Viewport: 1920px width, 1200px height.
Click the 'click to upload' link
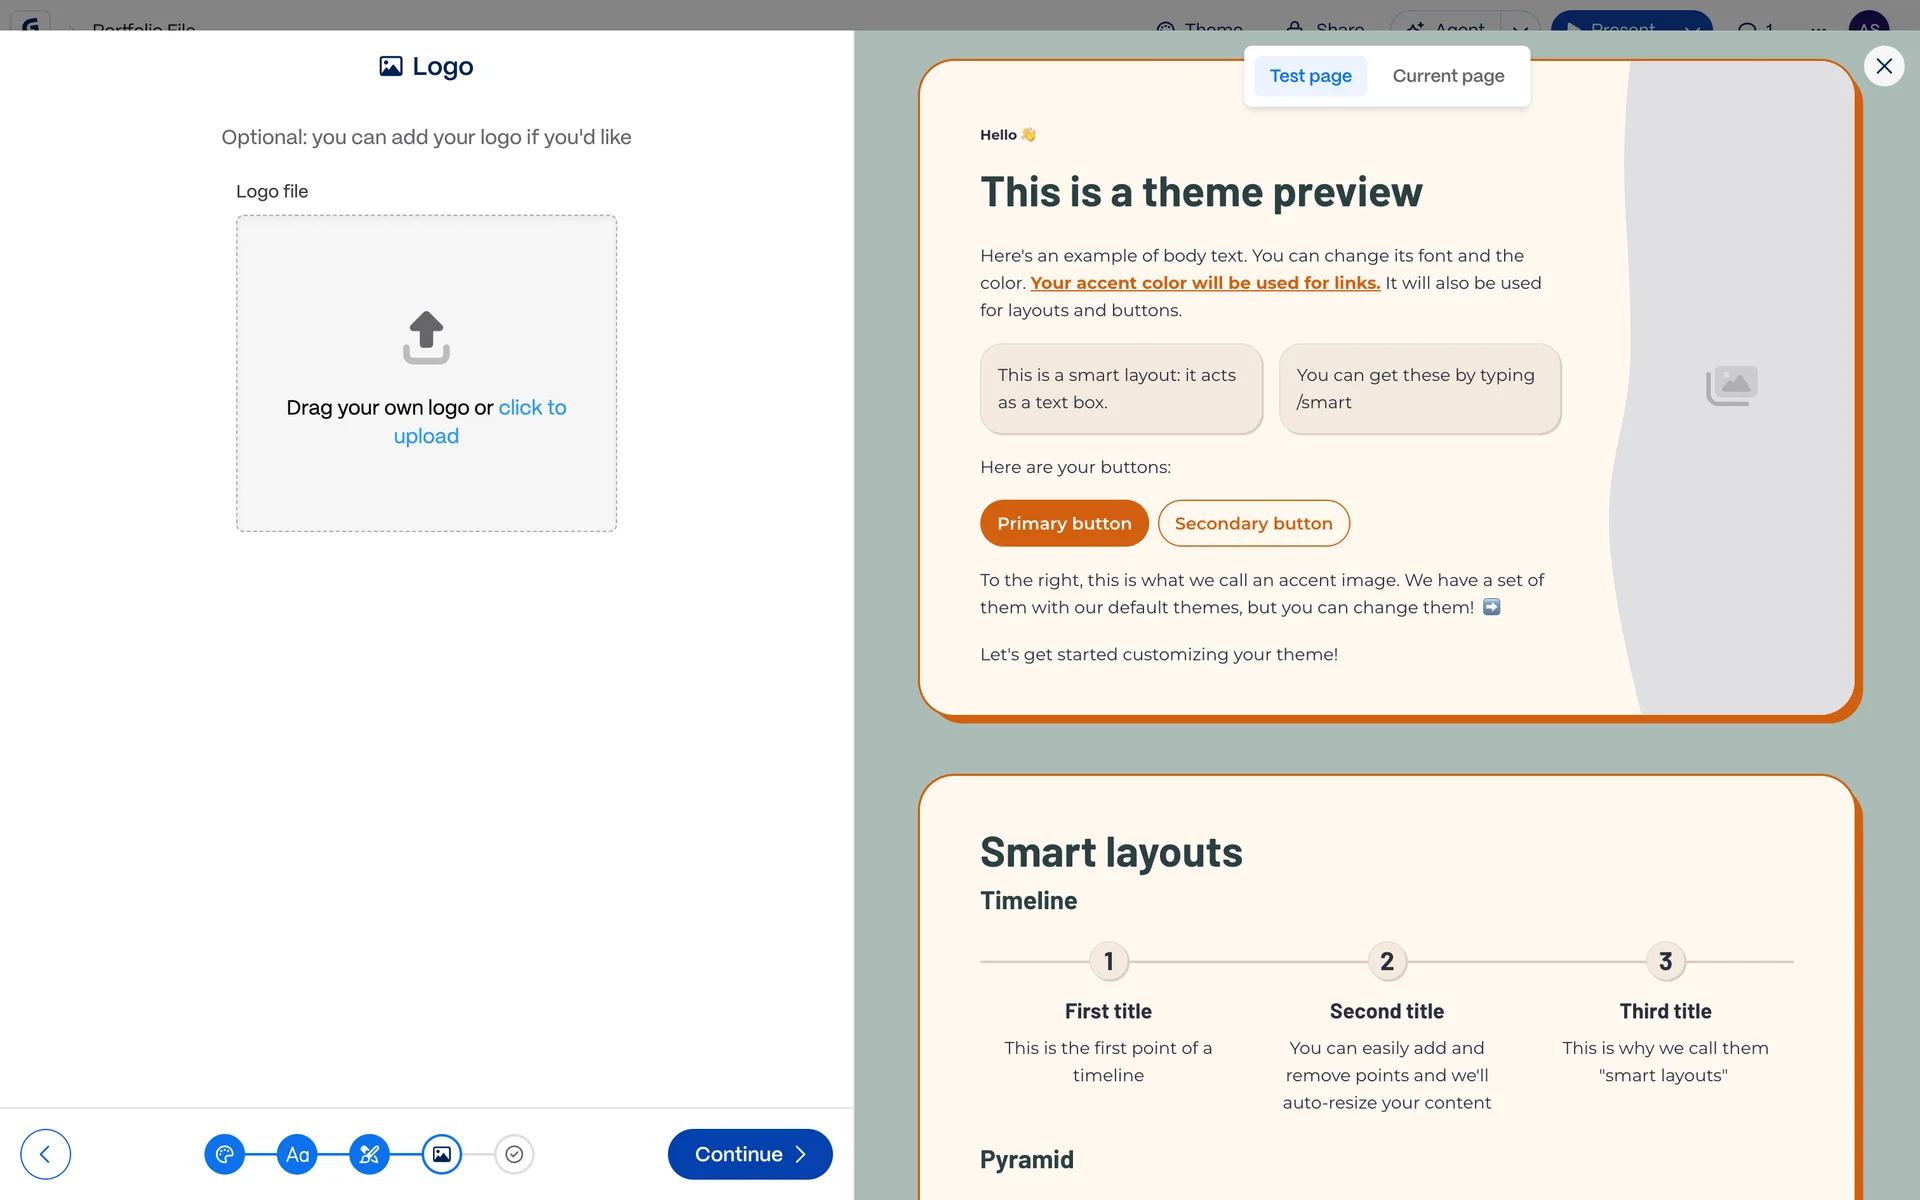531,408
